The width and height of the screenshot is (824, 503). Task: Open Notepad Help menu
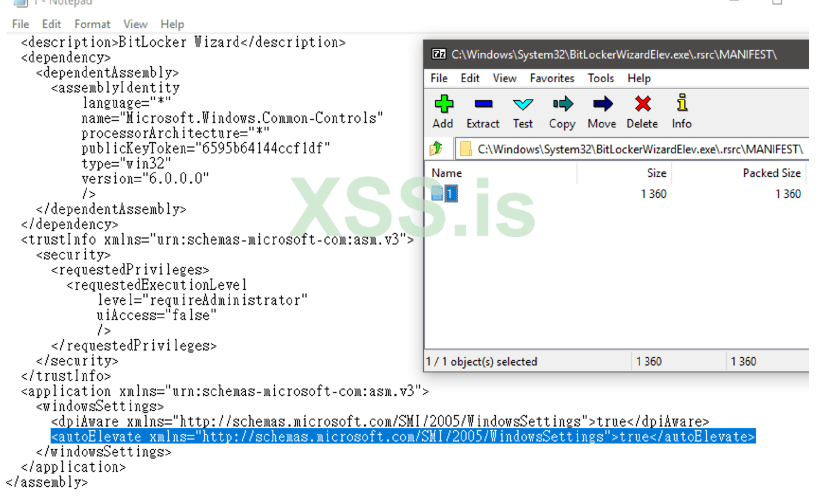click(172, 24)
